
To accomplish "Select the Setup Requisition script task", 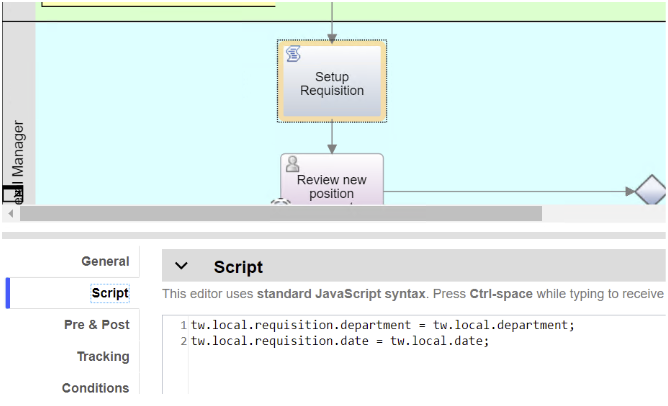I will [x=332, y=81].
